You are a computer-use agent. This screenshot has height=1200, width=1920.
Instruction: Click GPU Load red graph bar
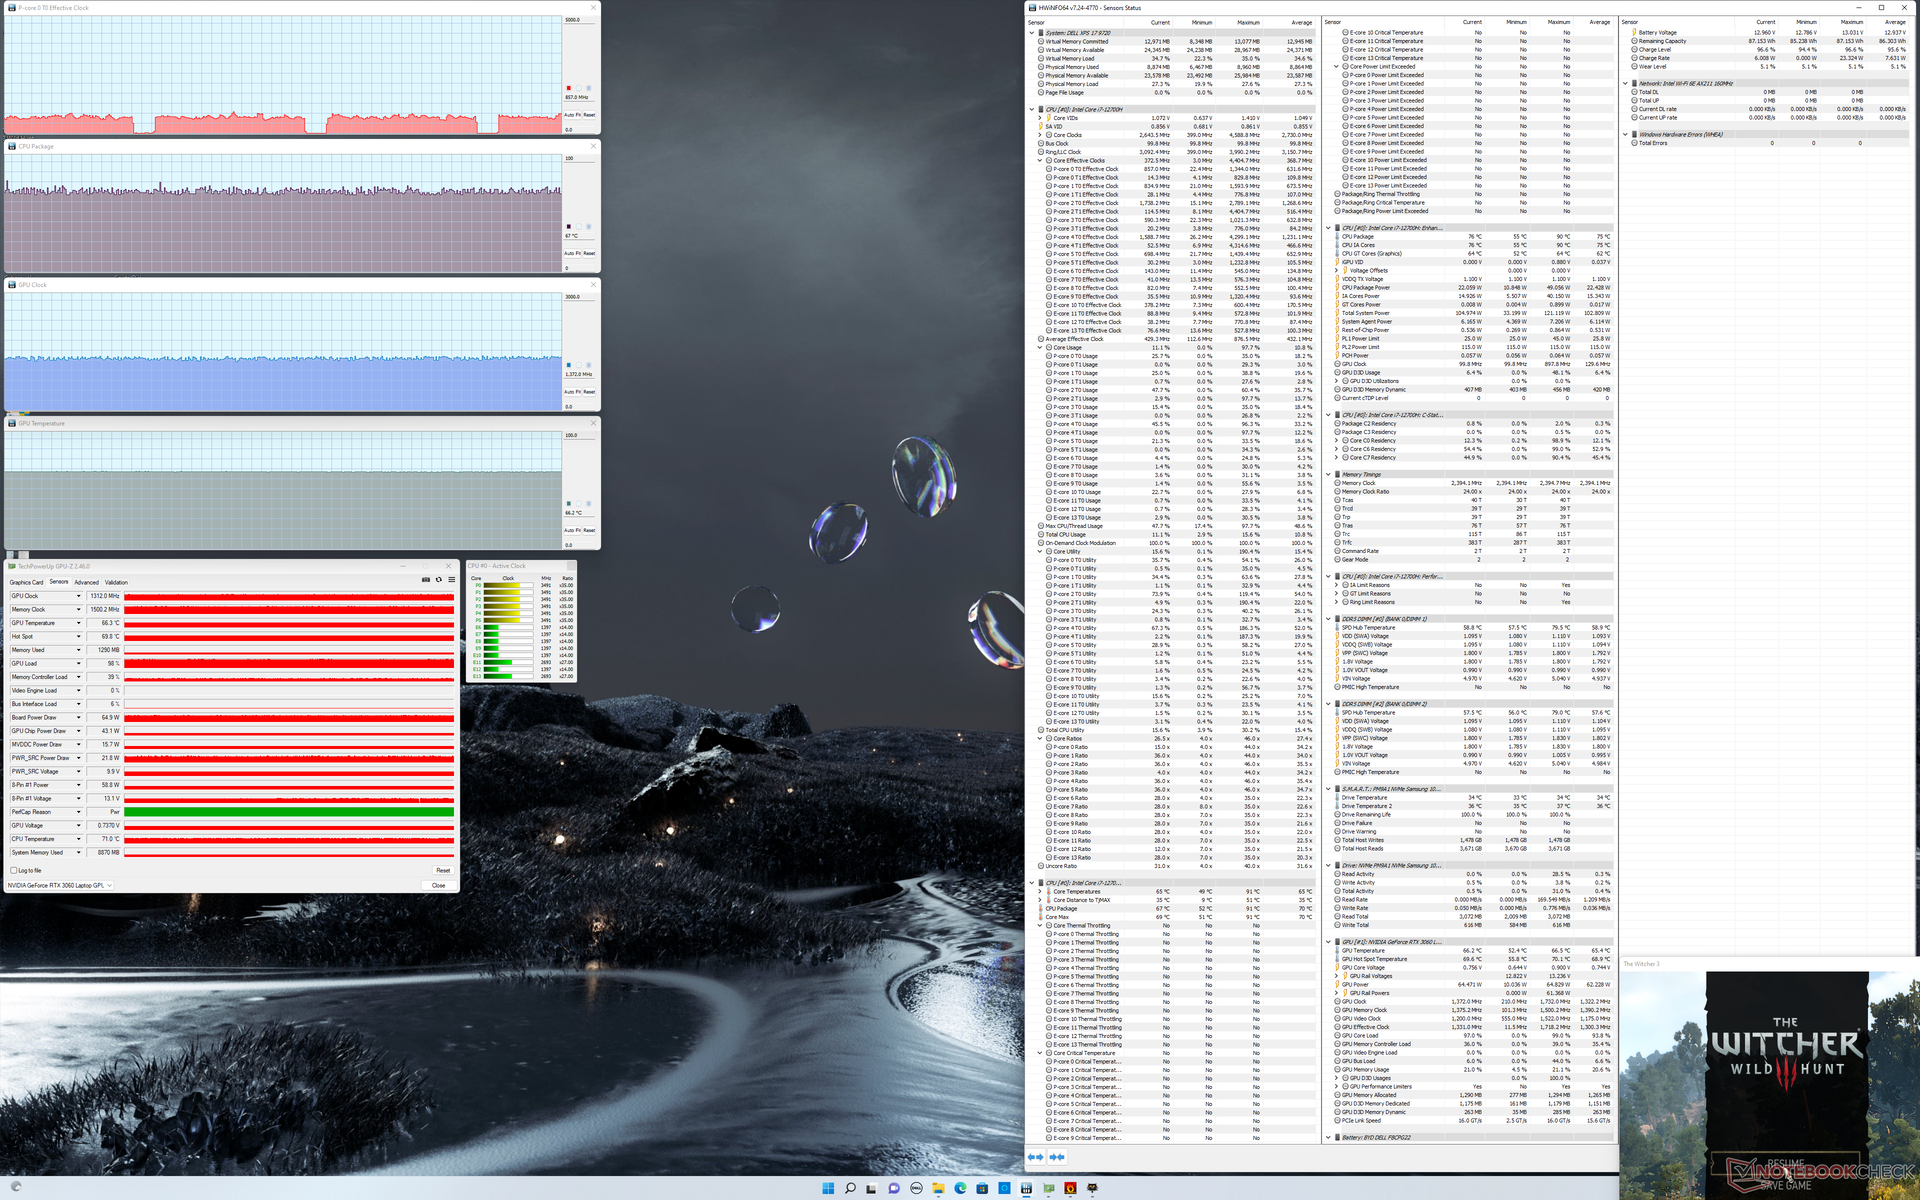pos(288,663)
